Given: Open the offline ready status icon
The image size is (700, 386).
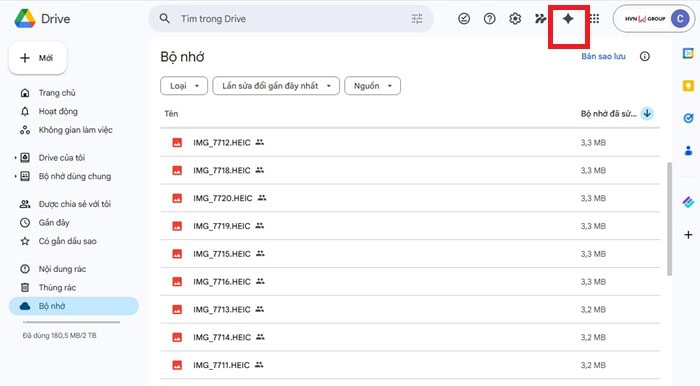Looking at the screenshot, I should tap(464, 19).
